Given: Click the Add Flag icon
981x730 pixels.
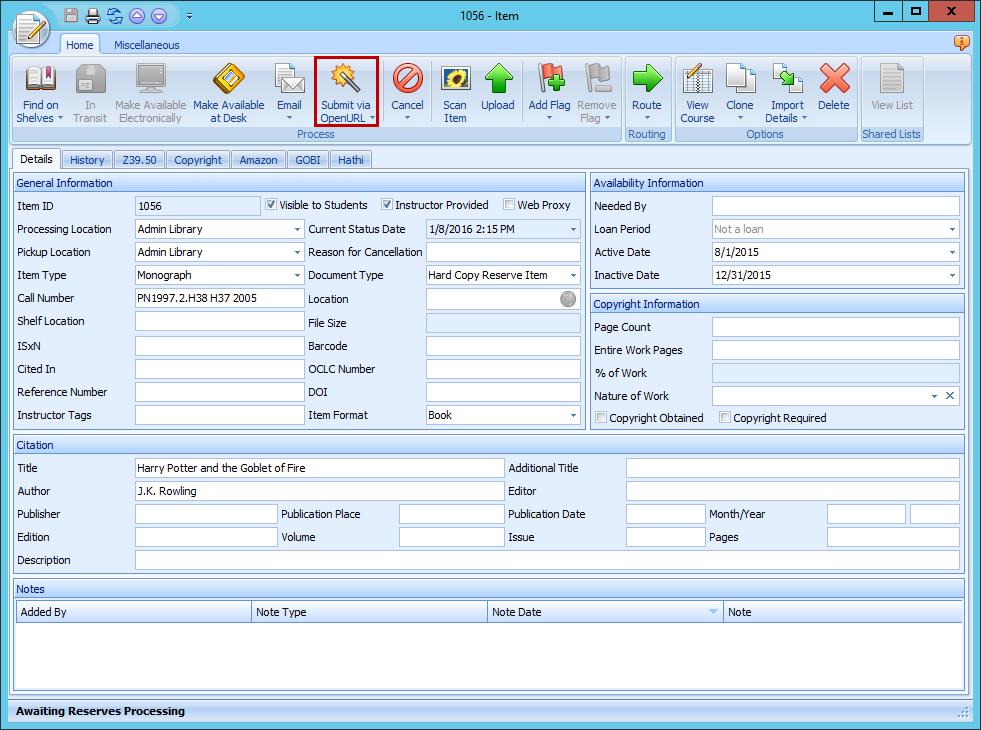Looking at the screenshot, I should (550, 80).
